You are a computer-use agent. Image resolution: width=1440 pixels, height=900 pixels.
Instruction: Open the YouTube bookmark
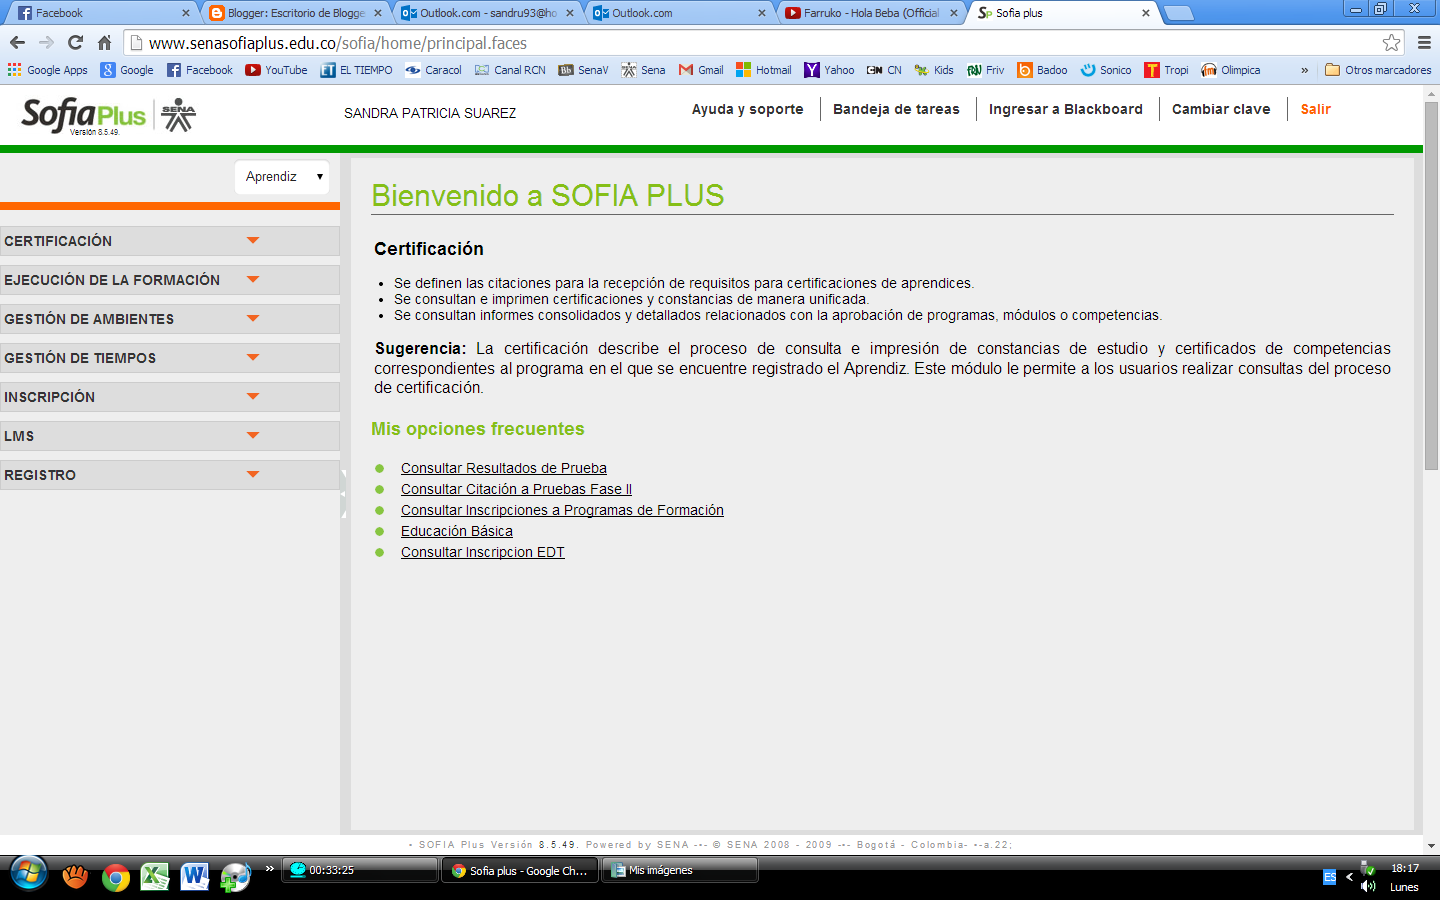[276, 69]
